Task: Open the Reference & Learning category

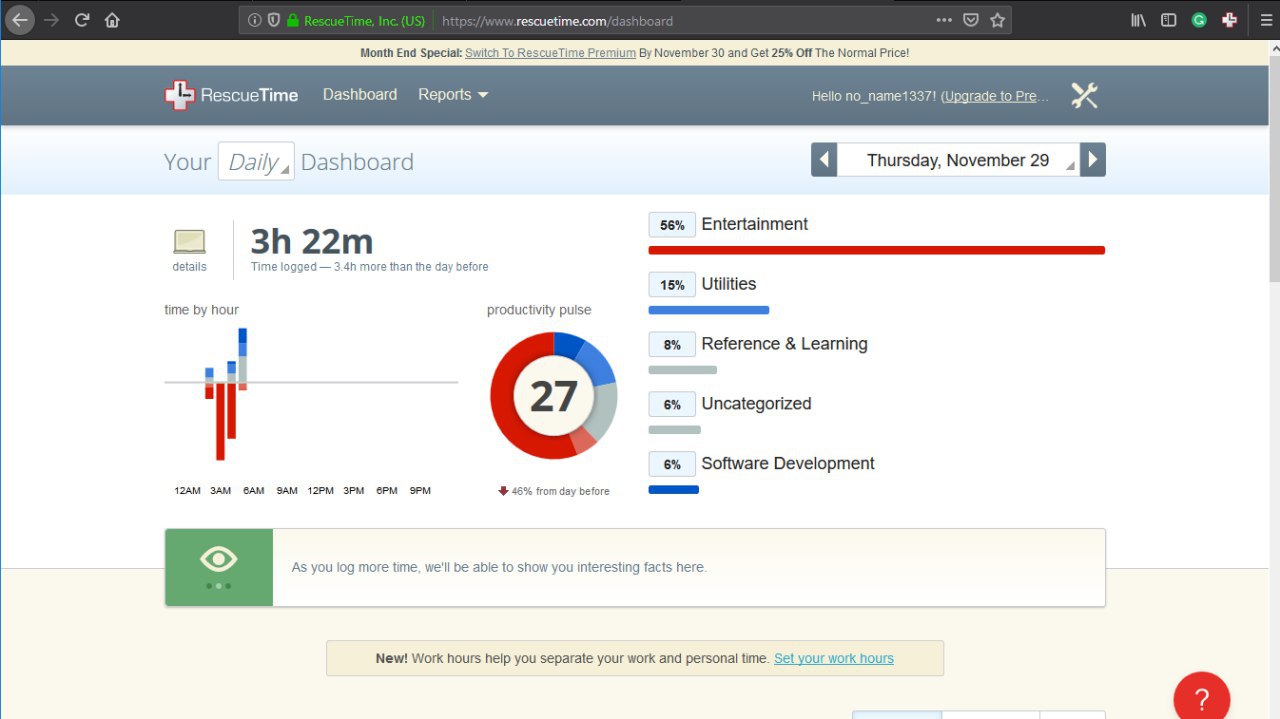Action: 784,344
